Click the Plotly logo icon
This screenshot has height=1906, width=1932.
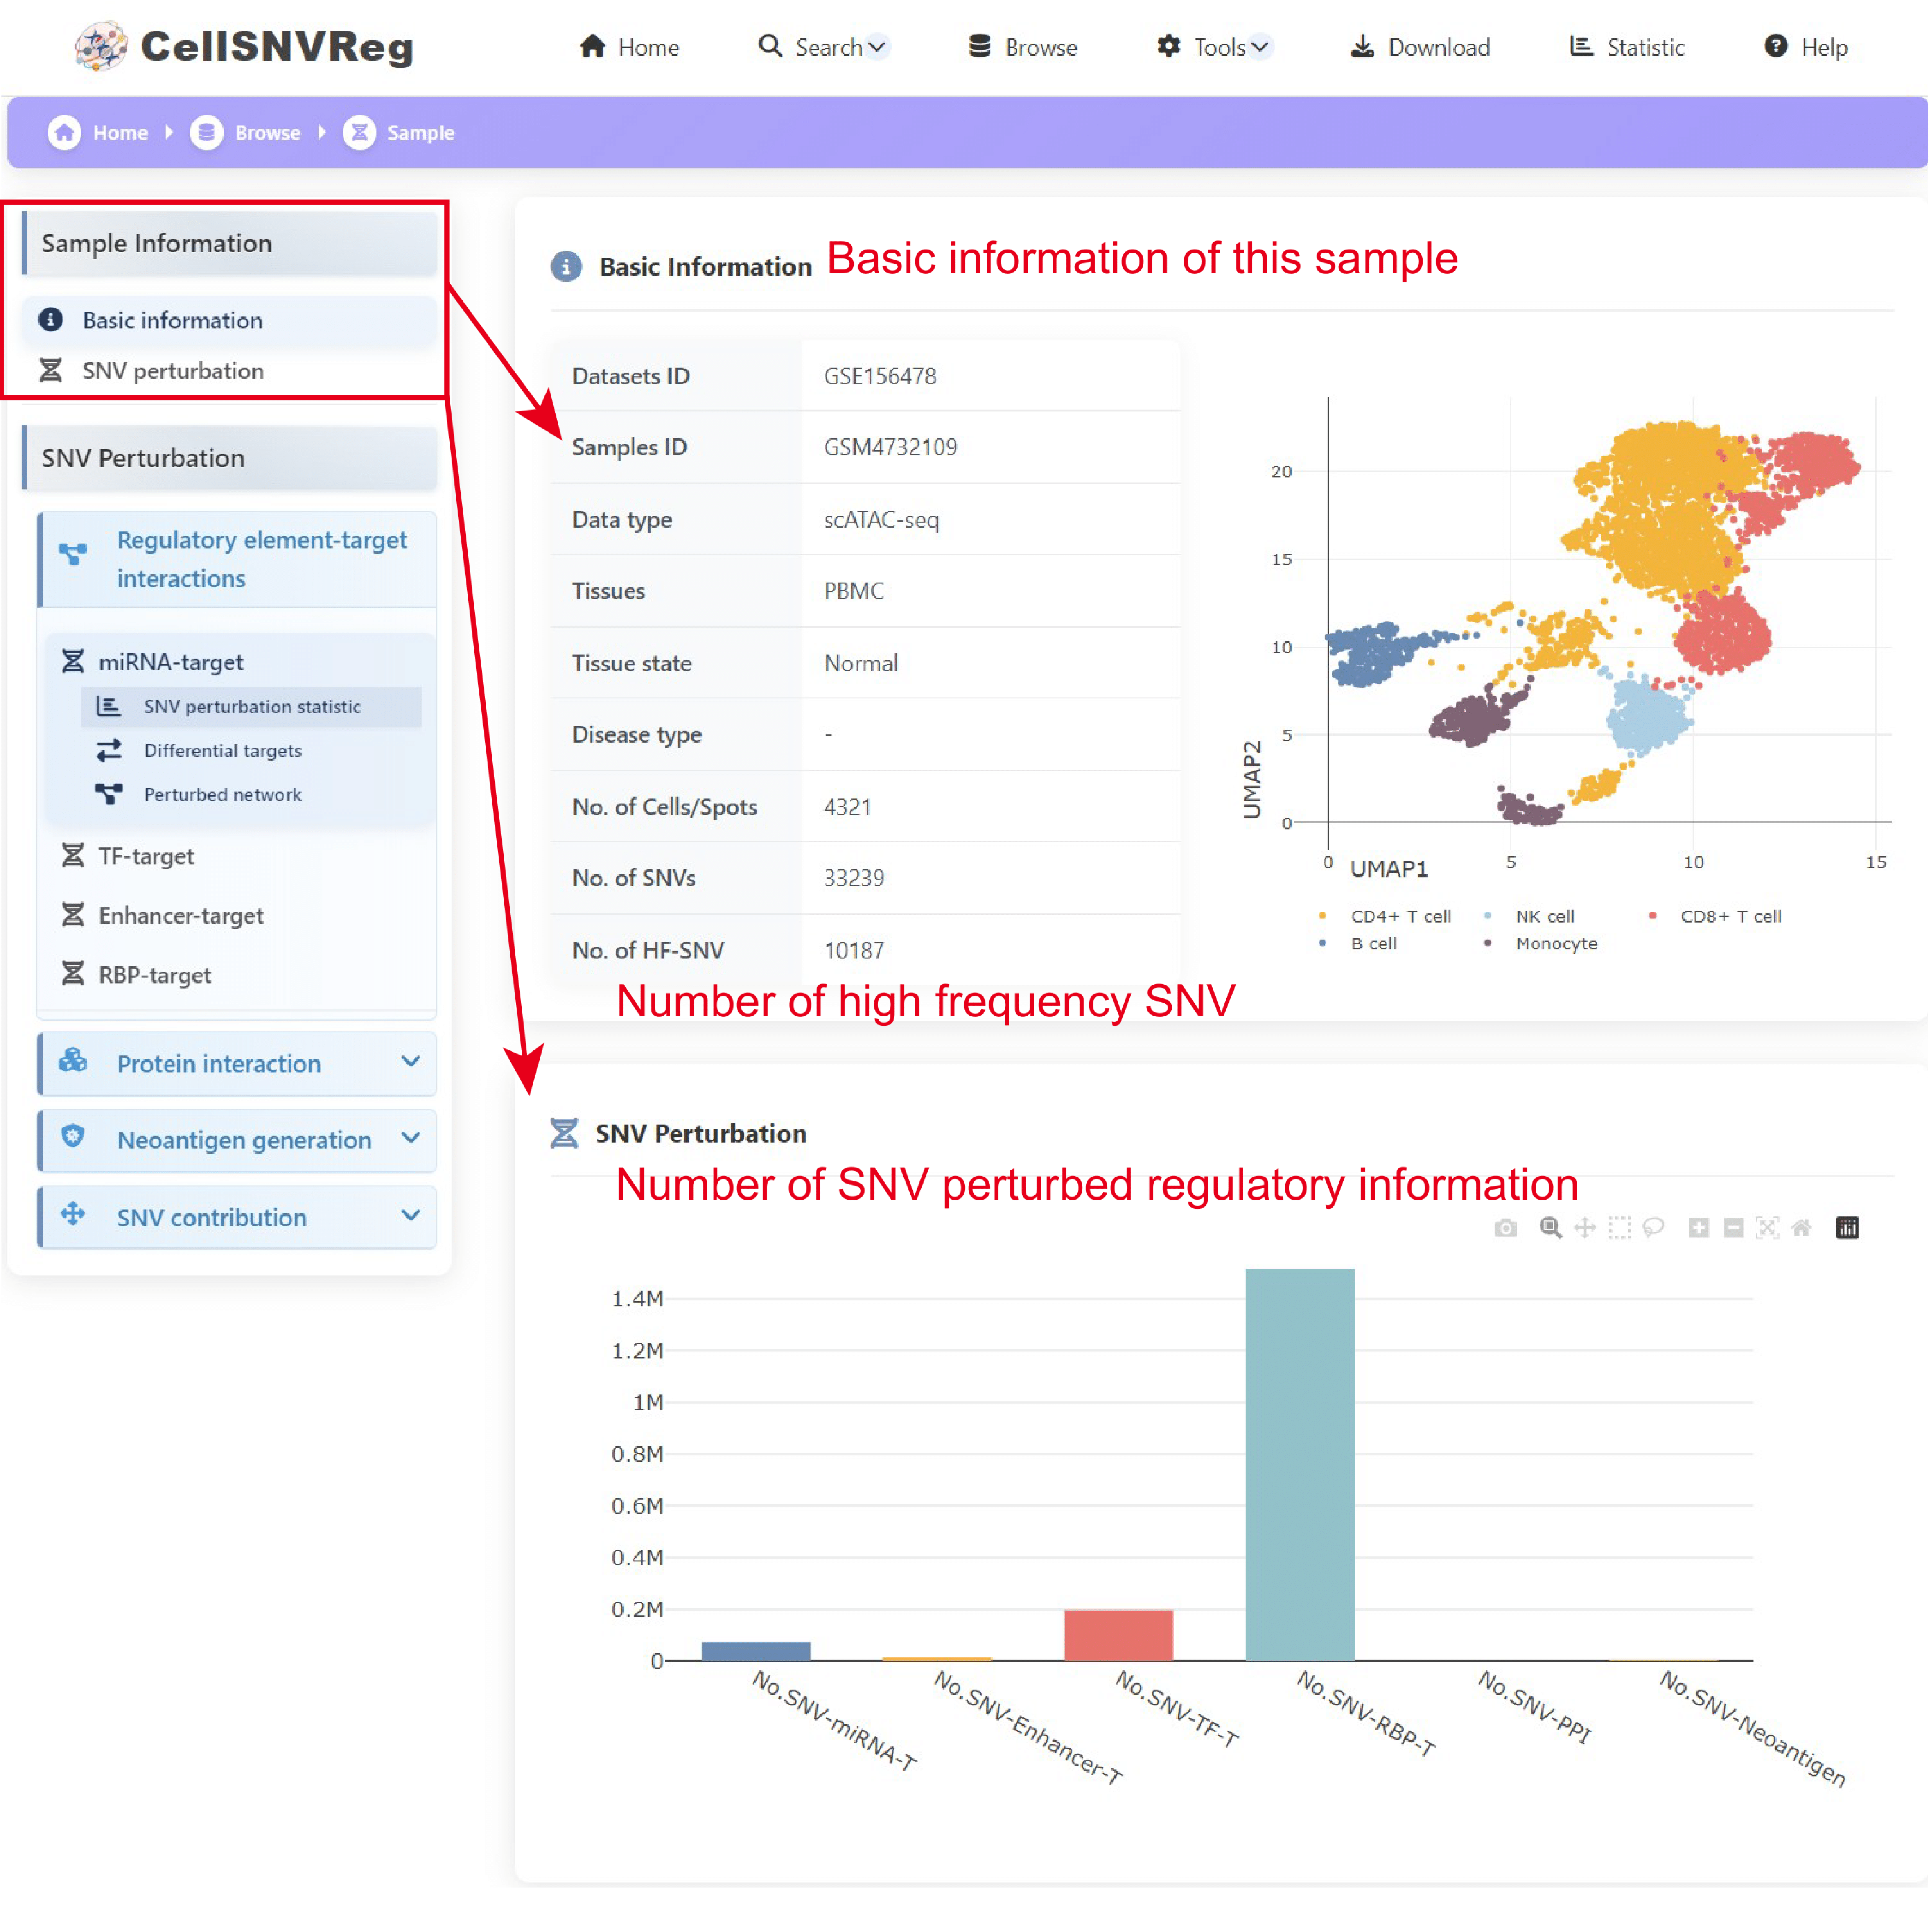click(1847, 1228)
